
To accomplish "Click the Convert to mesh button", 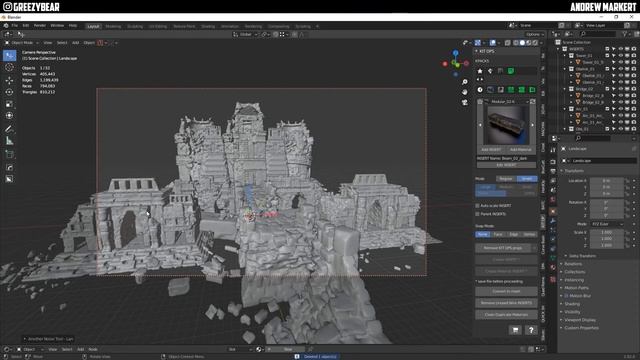I will pyautogui.click(x=506, y=291).
